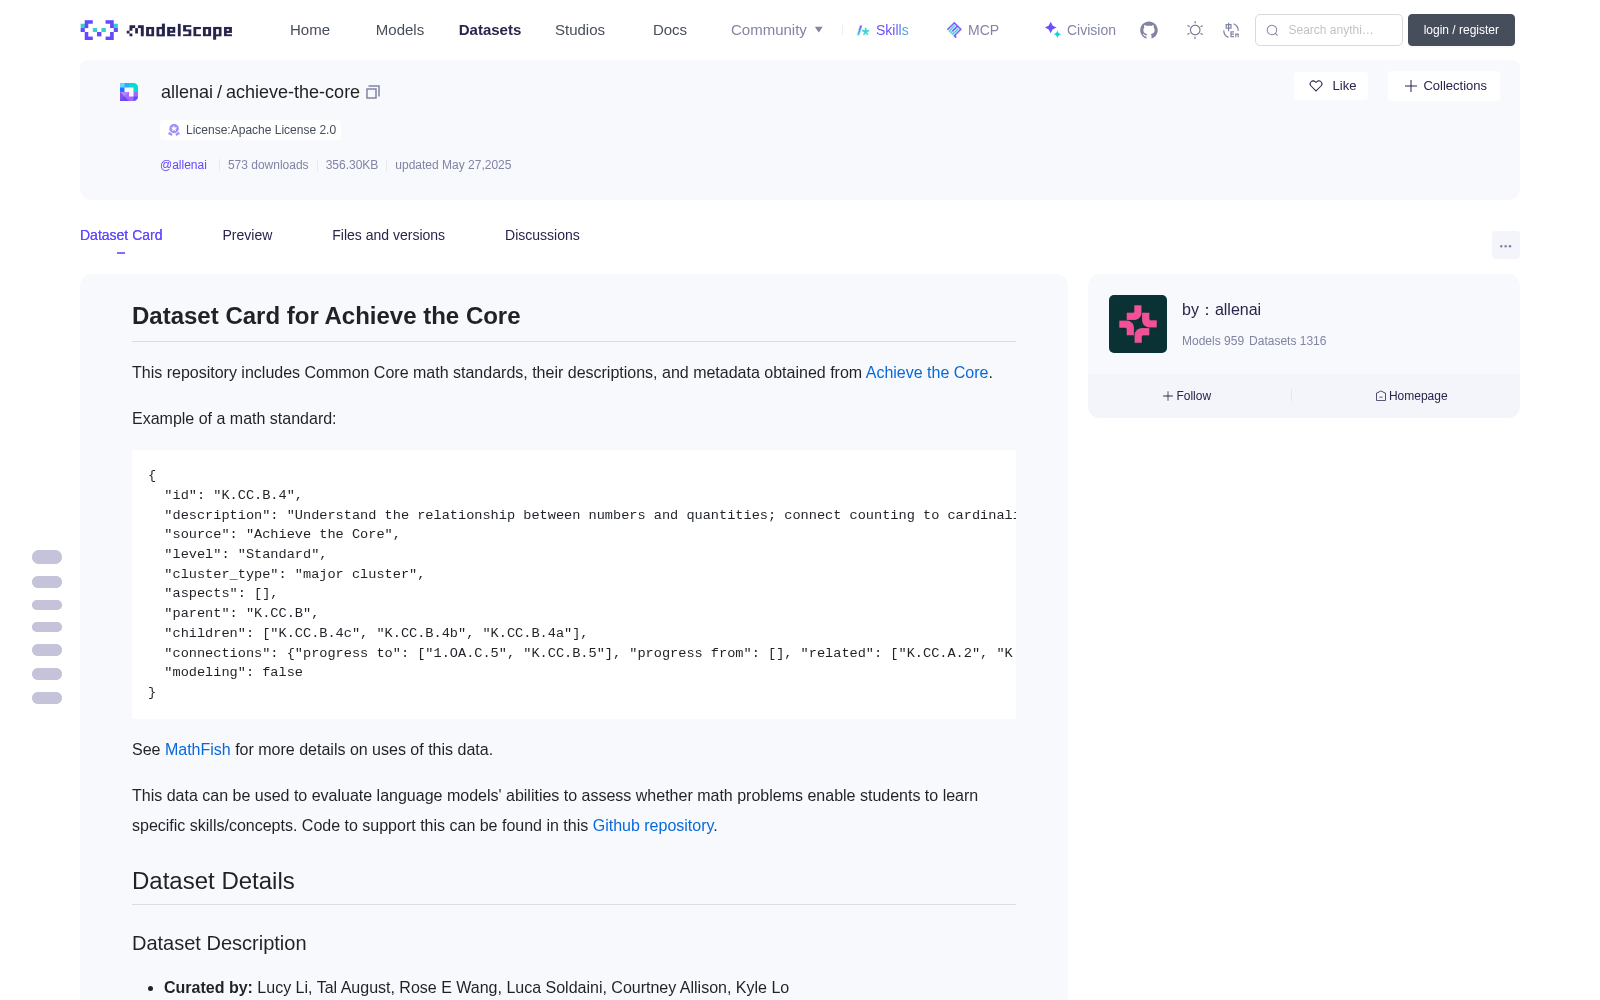Click the code line "aspects": []
Image resolution: width=1600 pixels, height=1000 pixels.
tap(221, 593)
